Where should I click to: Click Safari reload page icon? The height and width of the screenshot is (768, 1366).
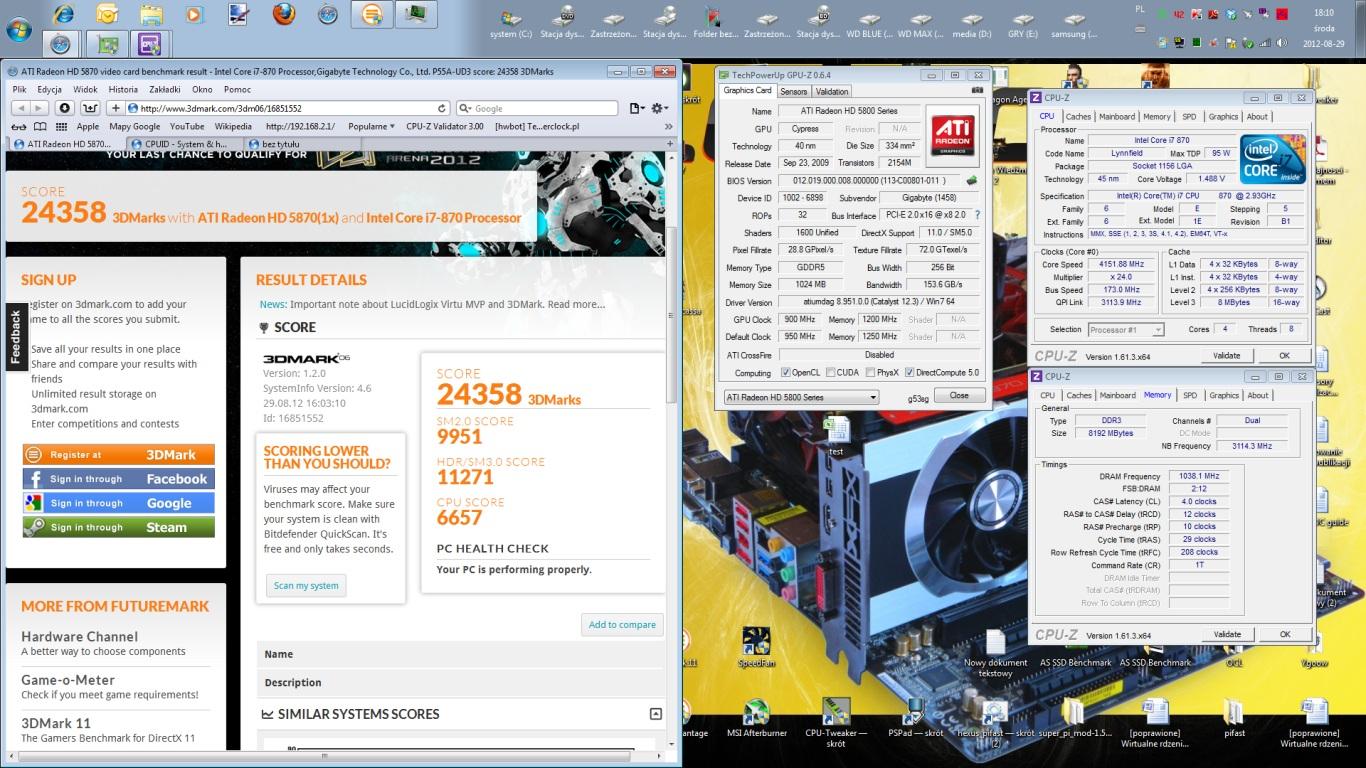(442, 108)
